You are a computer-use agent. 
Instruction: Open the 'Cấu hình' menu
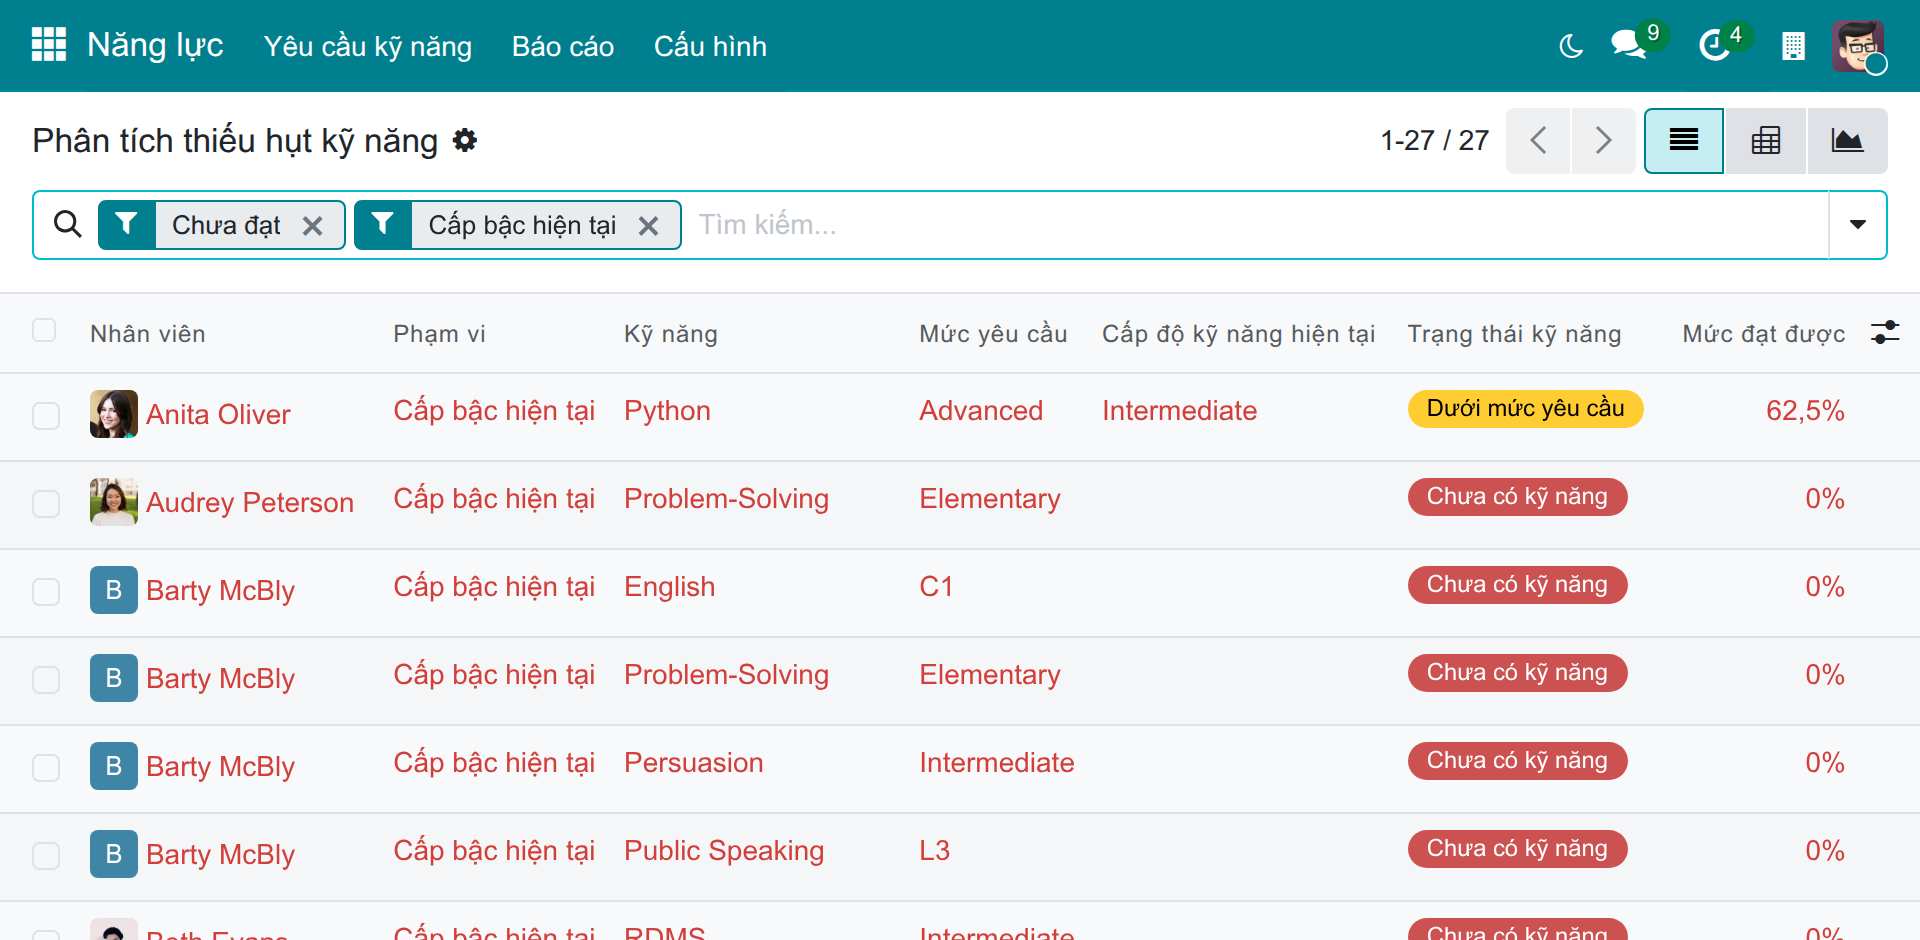tap(710, 46)
